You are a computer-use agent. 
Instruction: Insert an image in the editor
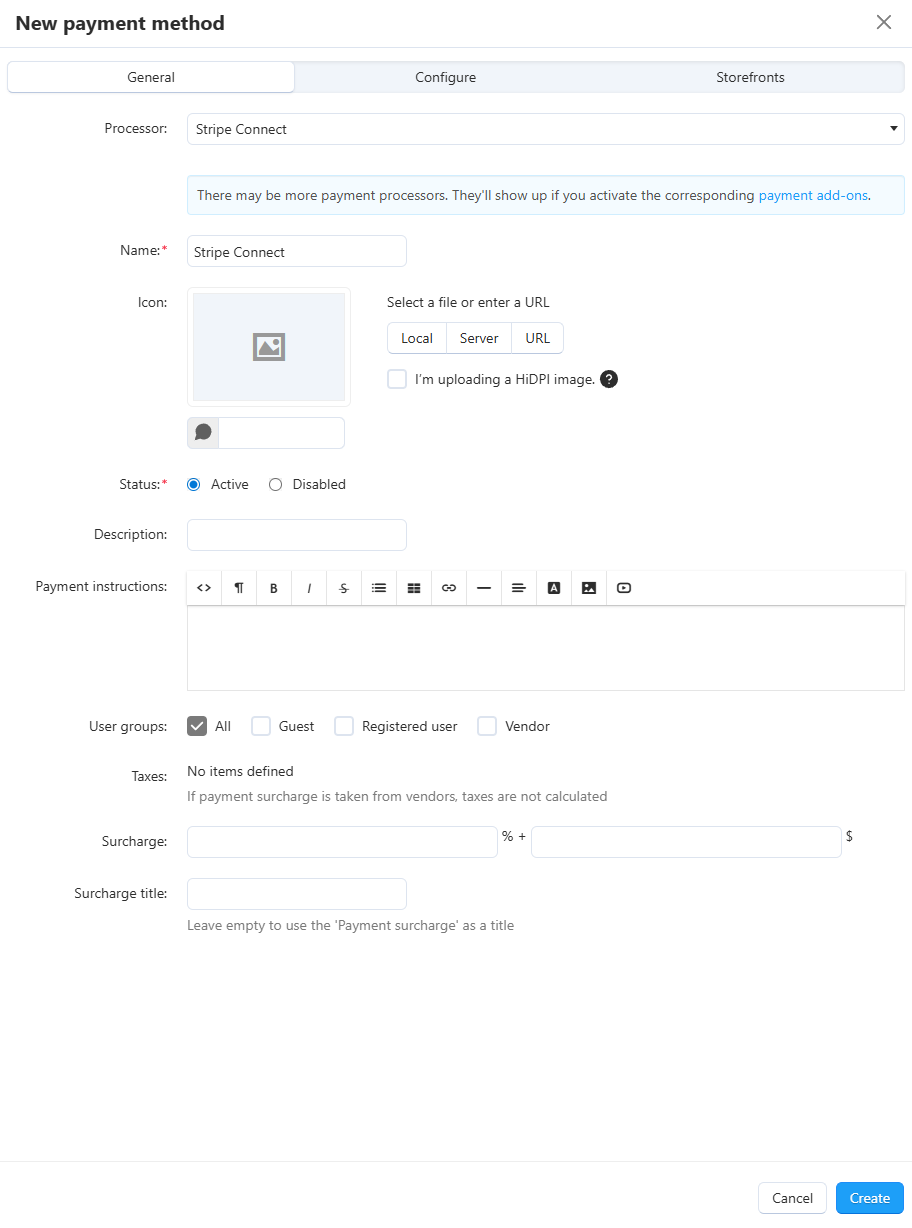589,588
